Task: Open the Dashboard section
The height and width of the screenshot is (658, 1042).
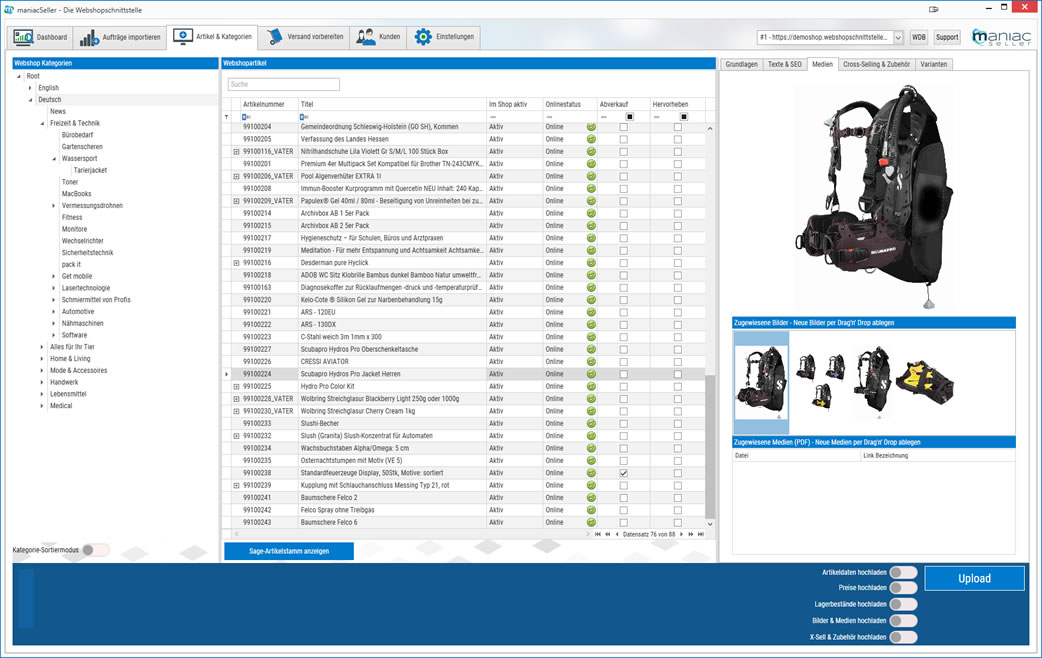Action: tap(41, 37)
